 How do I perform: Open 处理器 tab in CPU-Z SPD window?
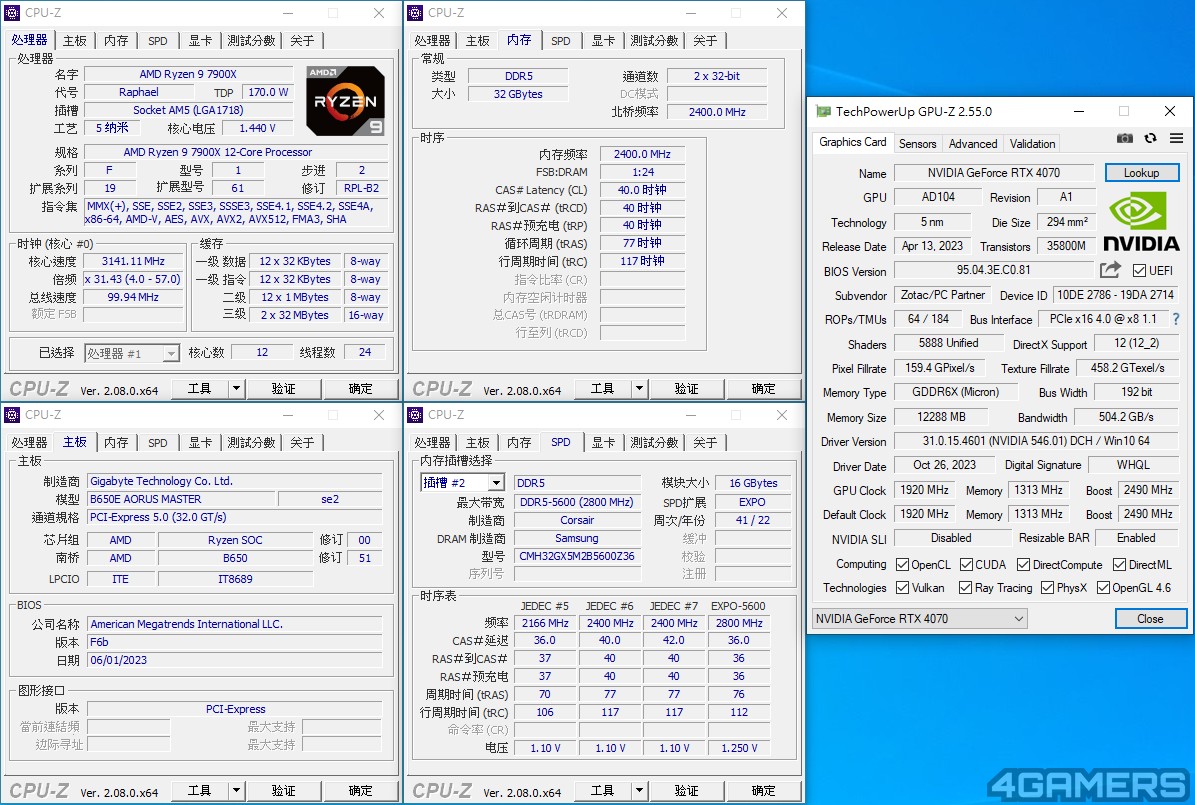pyautogui.click(x=432, y=442)
